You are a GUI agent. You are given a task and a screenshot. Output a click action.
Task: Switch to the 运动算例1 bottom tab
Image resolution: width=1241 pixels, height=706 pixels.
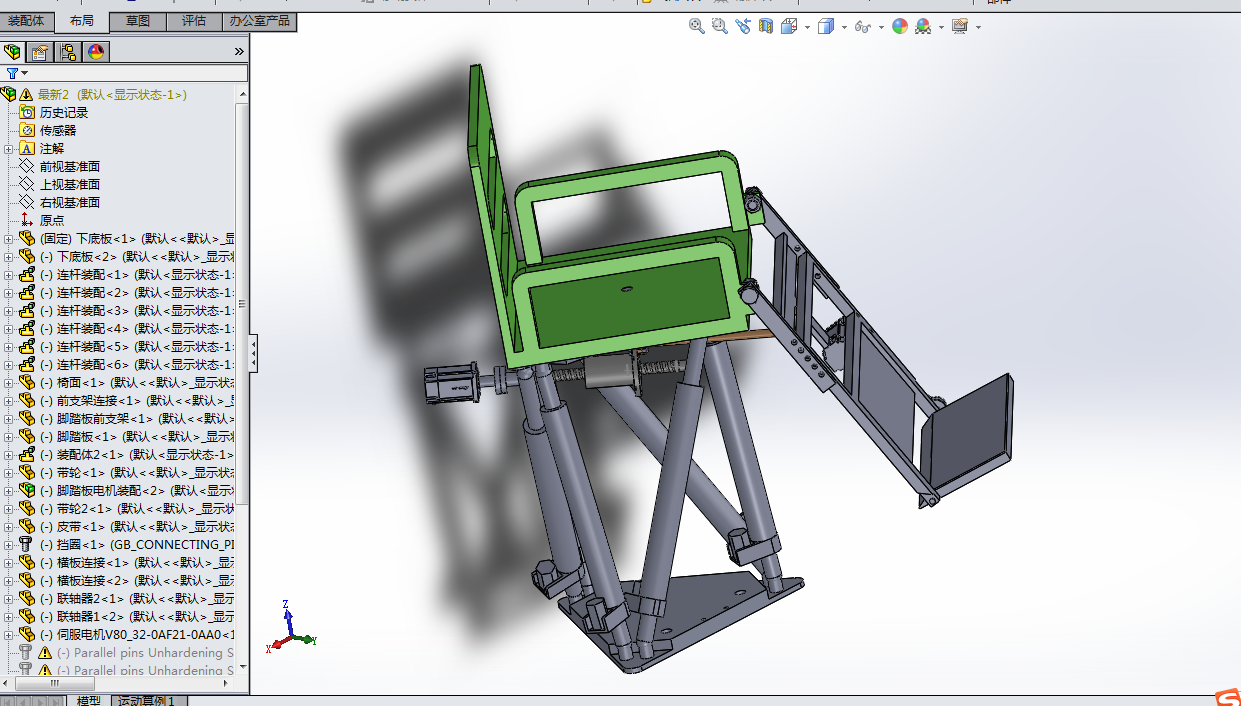coord(147,700)
